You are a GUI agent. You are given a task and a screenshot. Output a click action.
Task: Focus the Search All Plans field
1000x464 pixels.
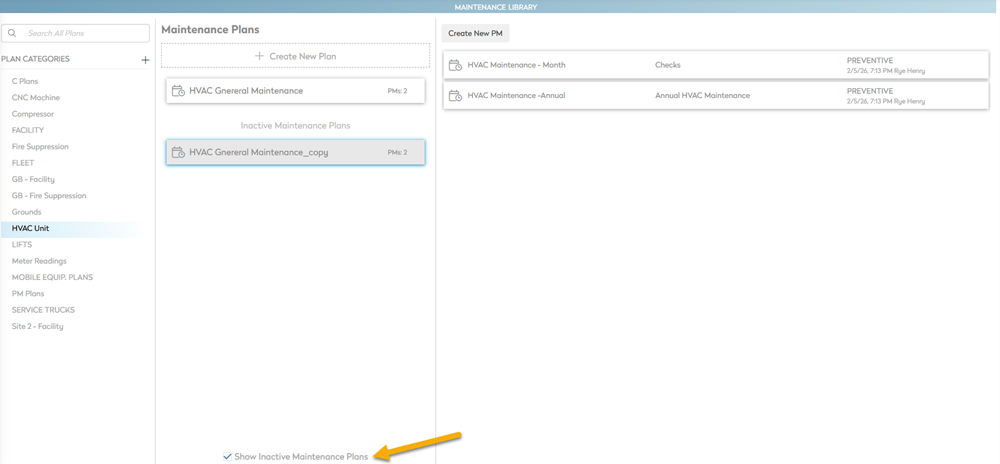pos(85,33)
